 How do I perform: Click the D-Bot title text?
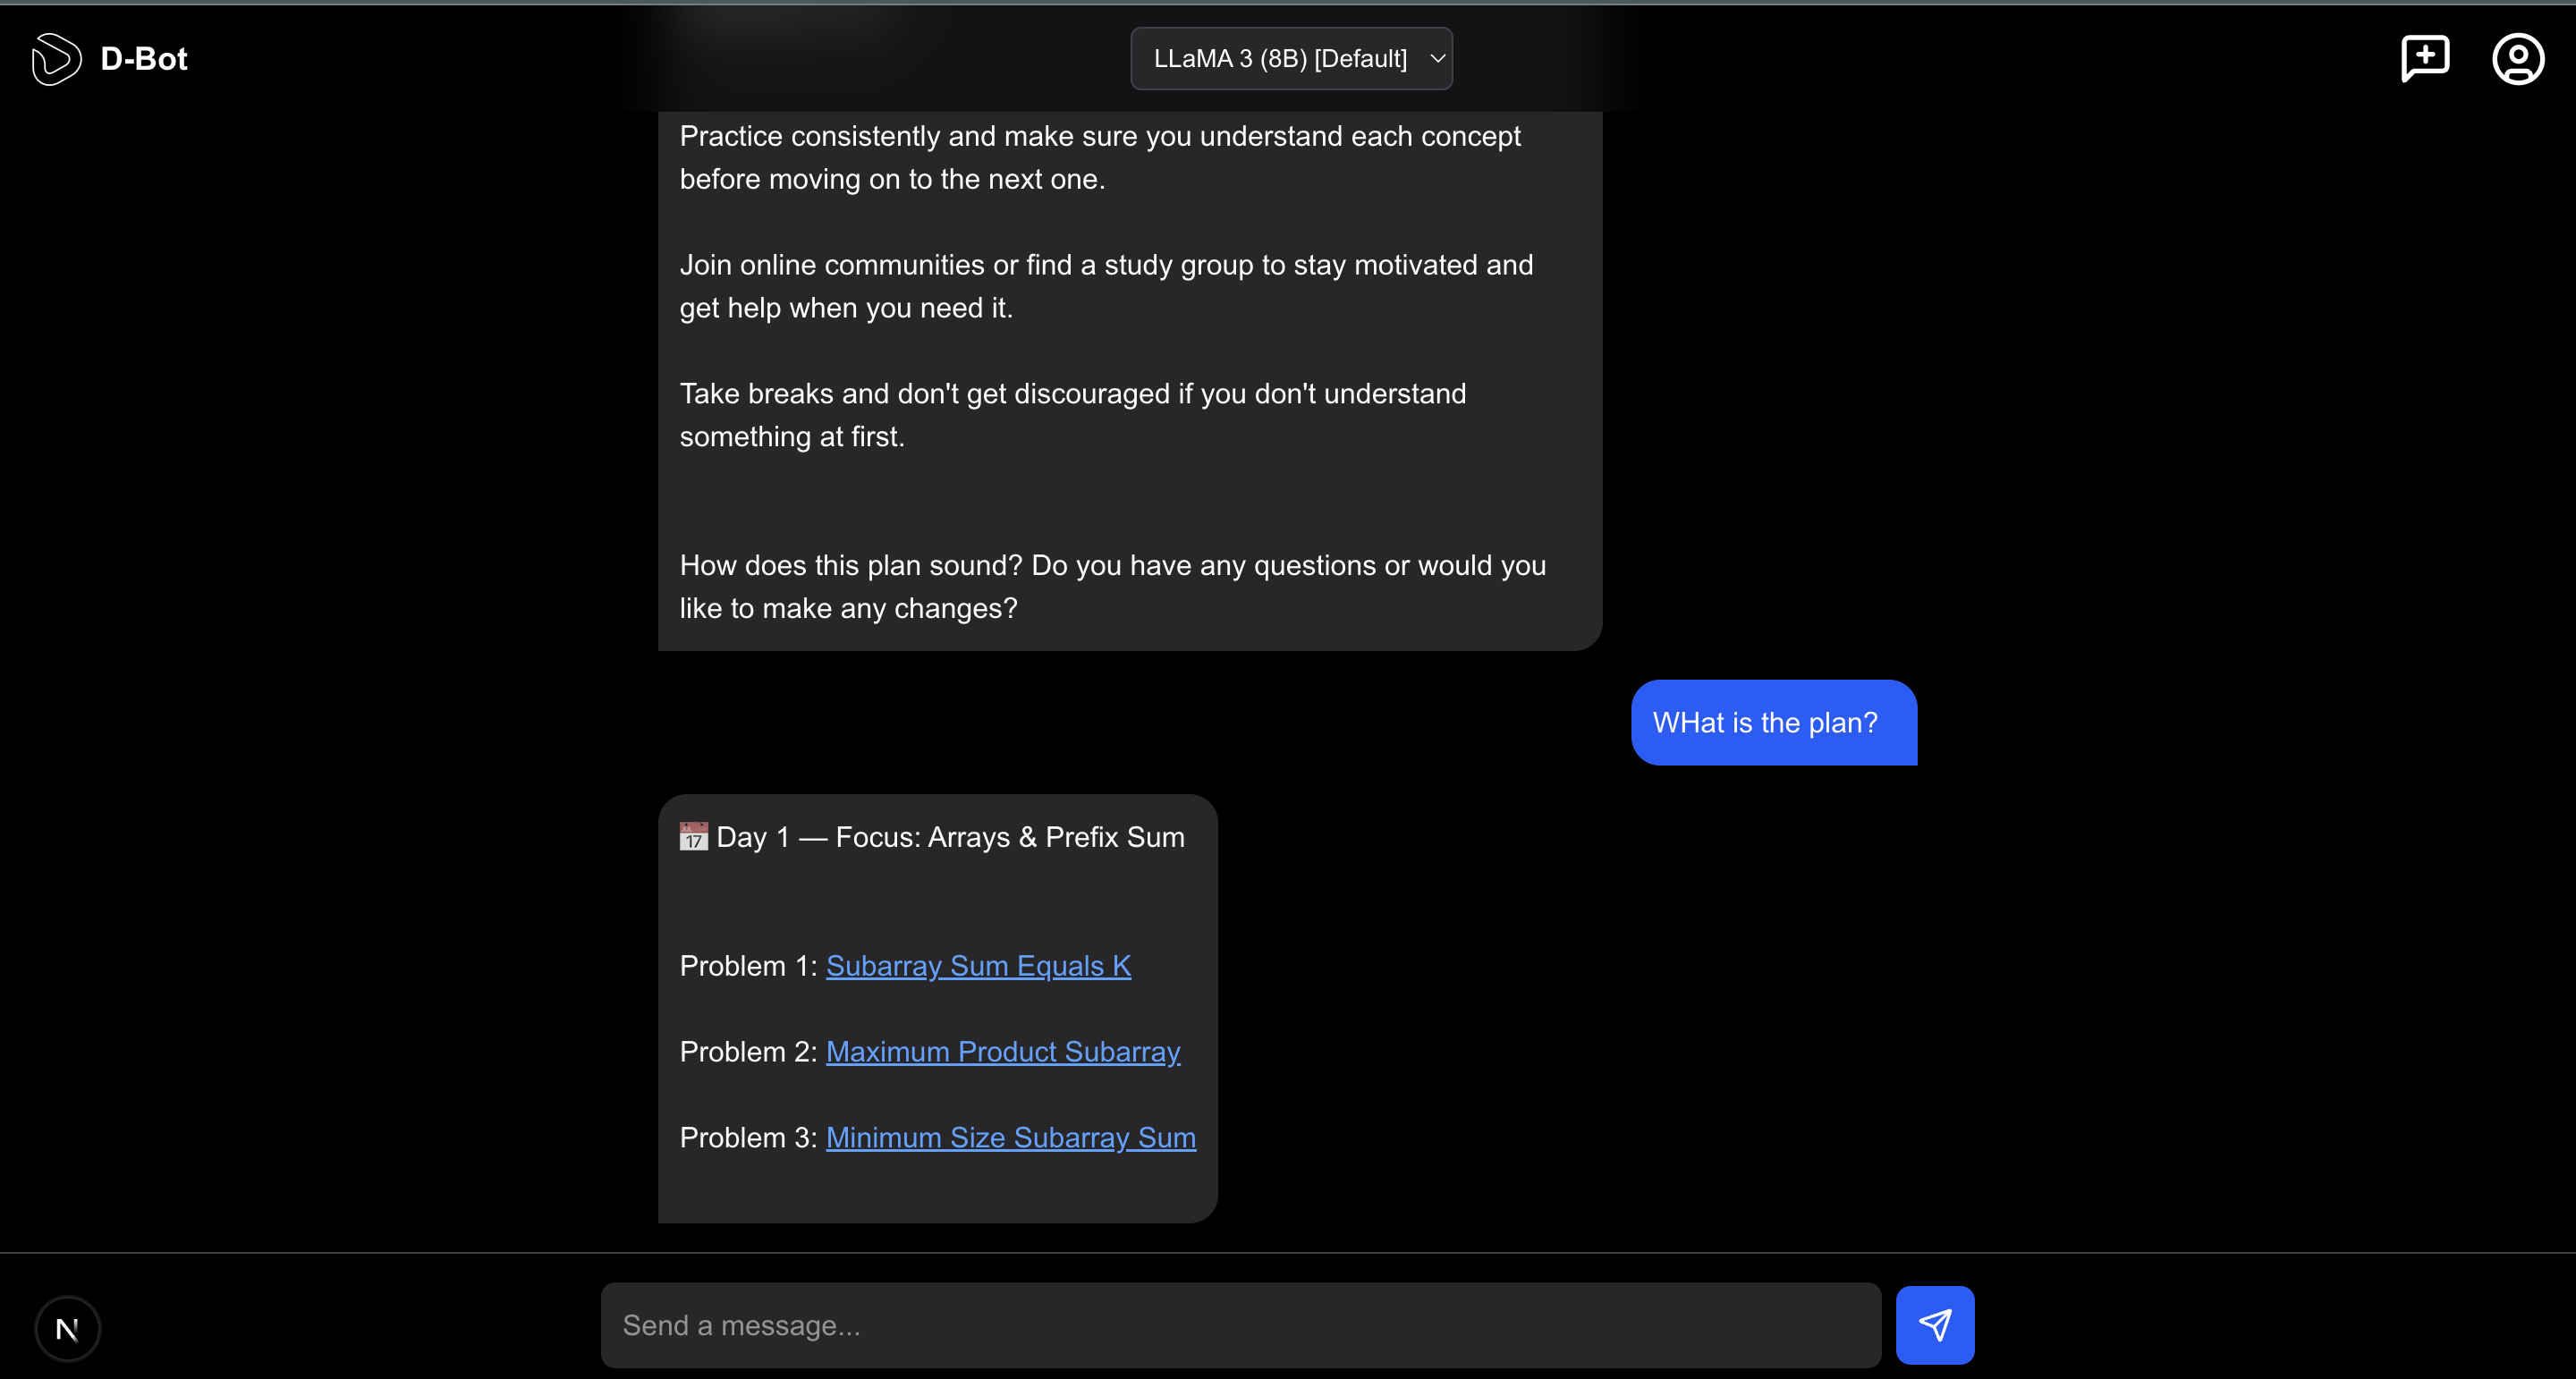(x=144, y=59)
